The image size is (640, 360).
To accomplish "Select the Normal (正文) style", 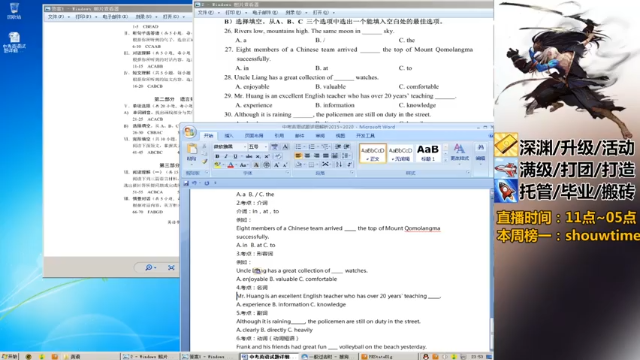I will coord(373,153).
